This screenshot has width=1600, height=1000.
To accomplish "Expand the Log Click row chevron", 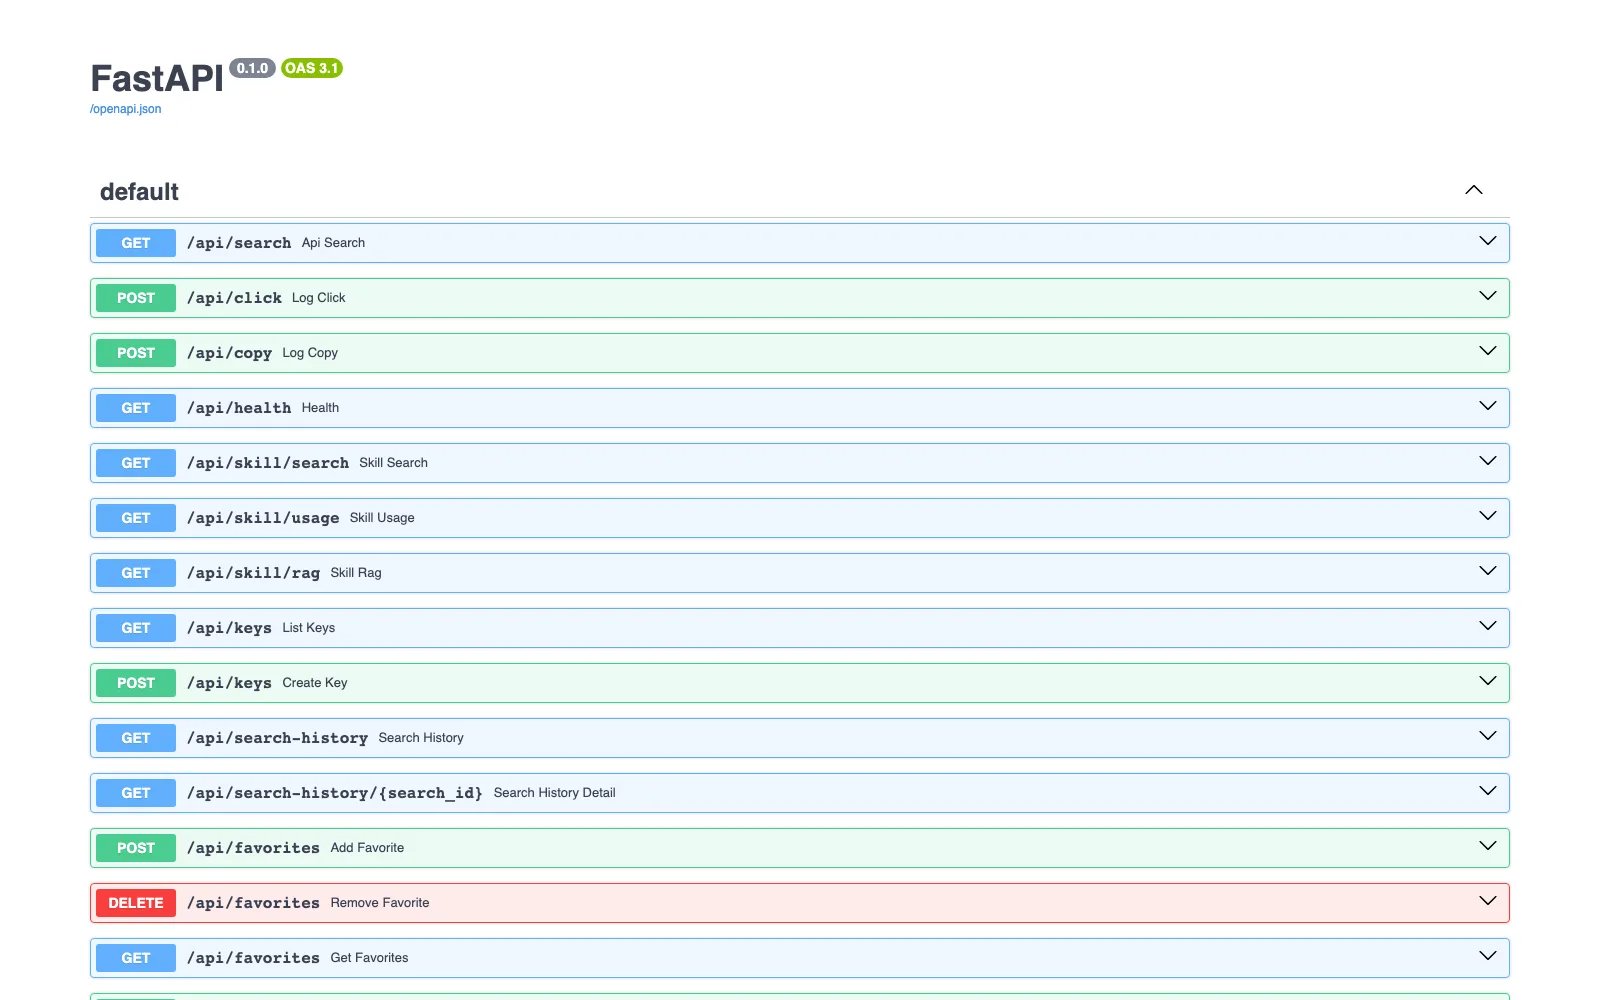I will (1488, 296).
